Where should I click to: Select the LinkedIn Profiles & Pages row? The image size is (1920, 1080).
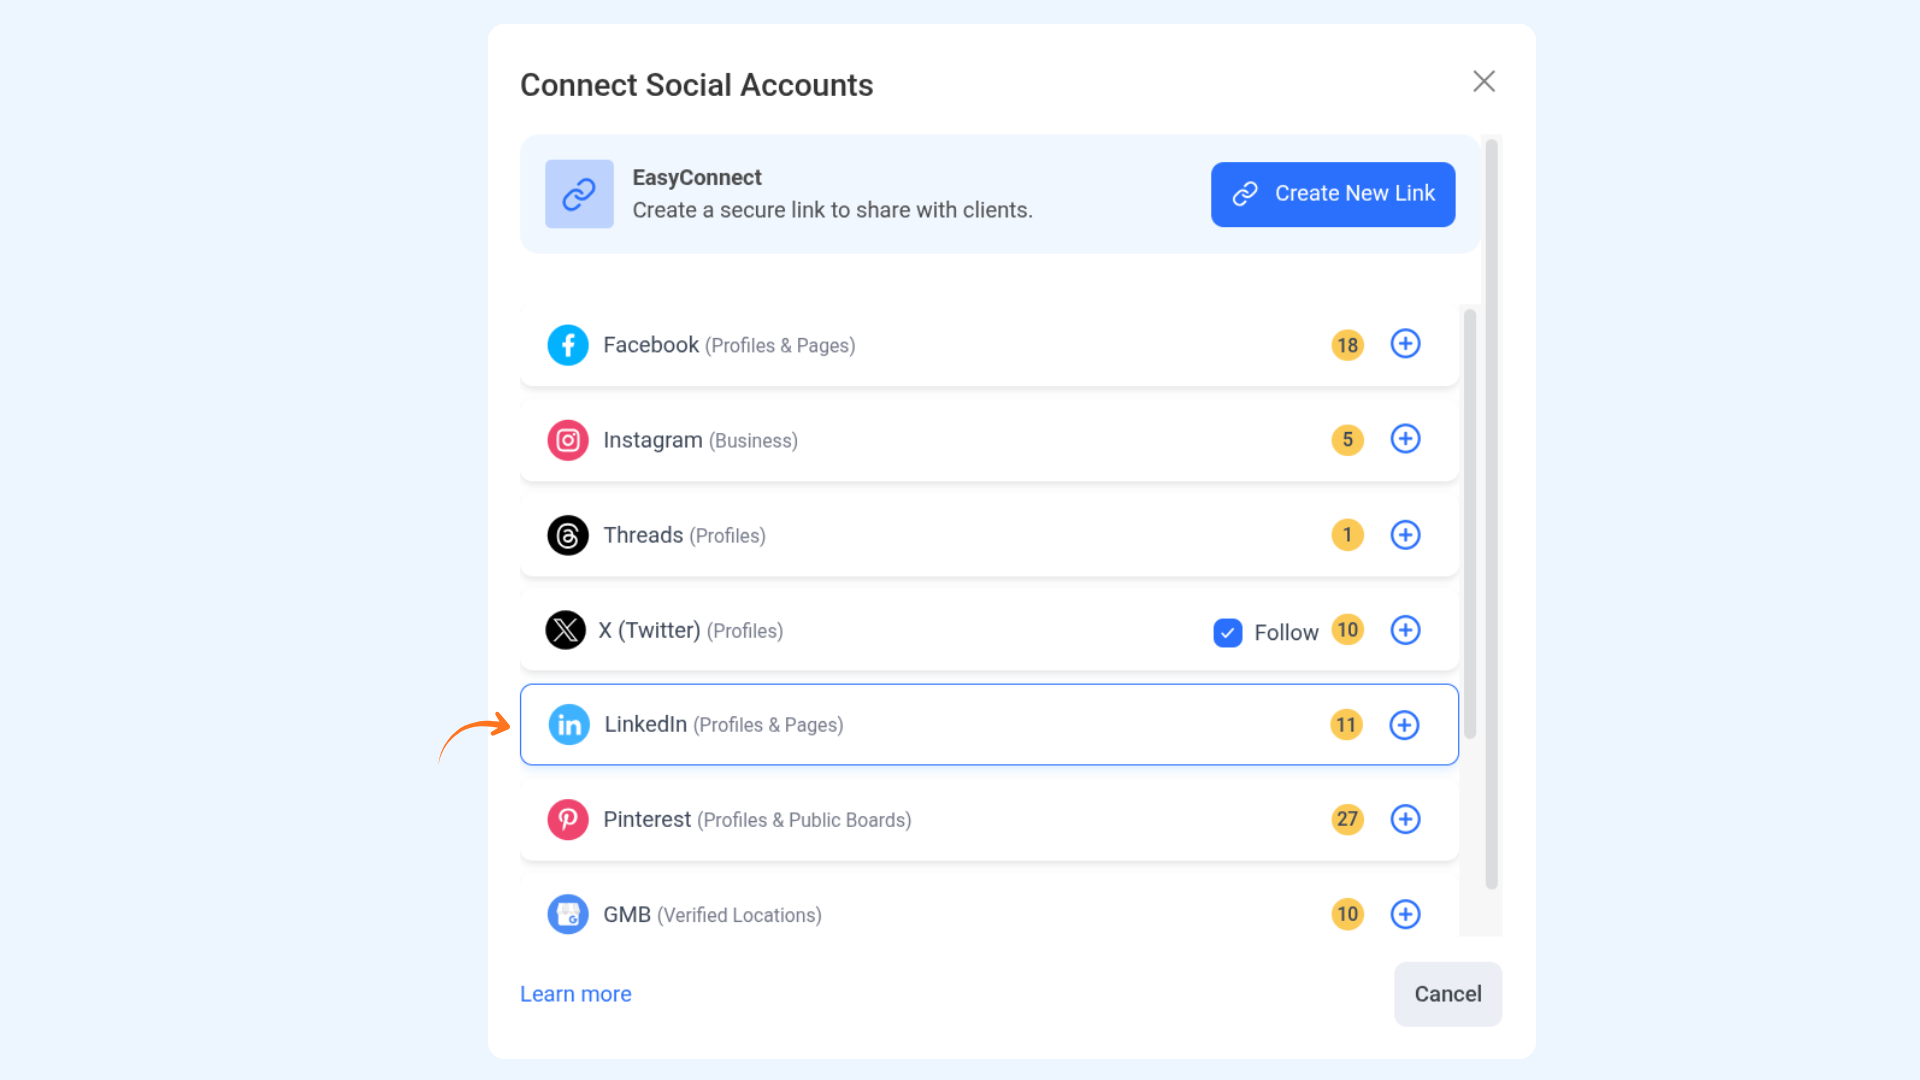(989, 725)
